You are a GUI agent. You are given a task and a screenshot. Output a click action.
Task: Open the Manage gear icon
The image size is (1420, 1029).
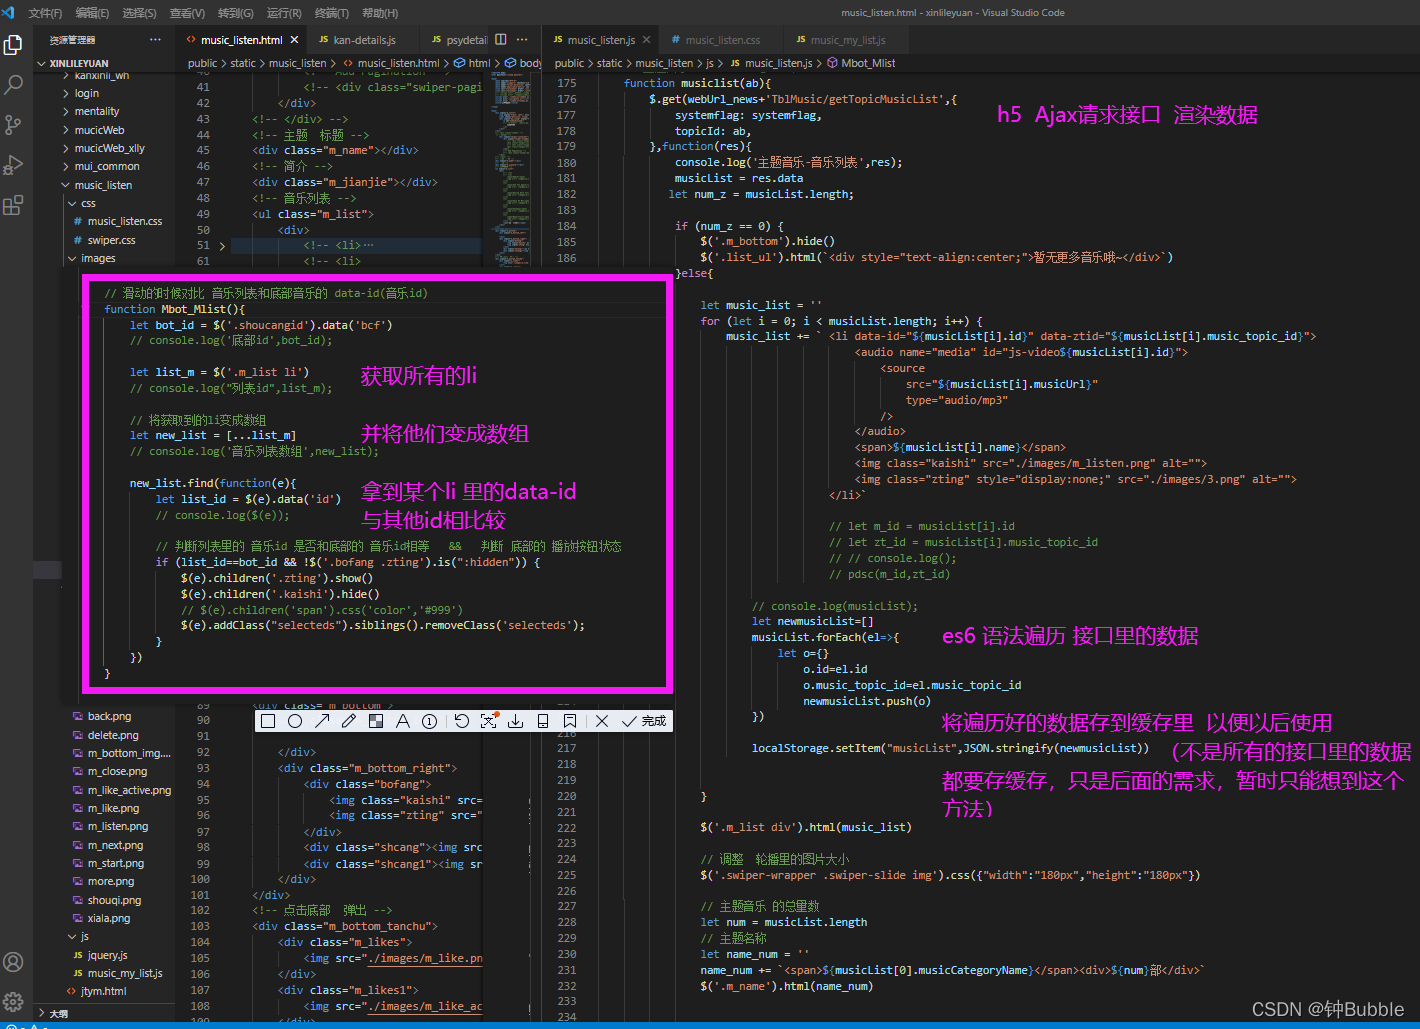pyautogui.click(x=13, y=1001)
